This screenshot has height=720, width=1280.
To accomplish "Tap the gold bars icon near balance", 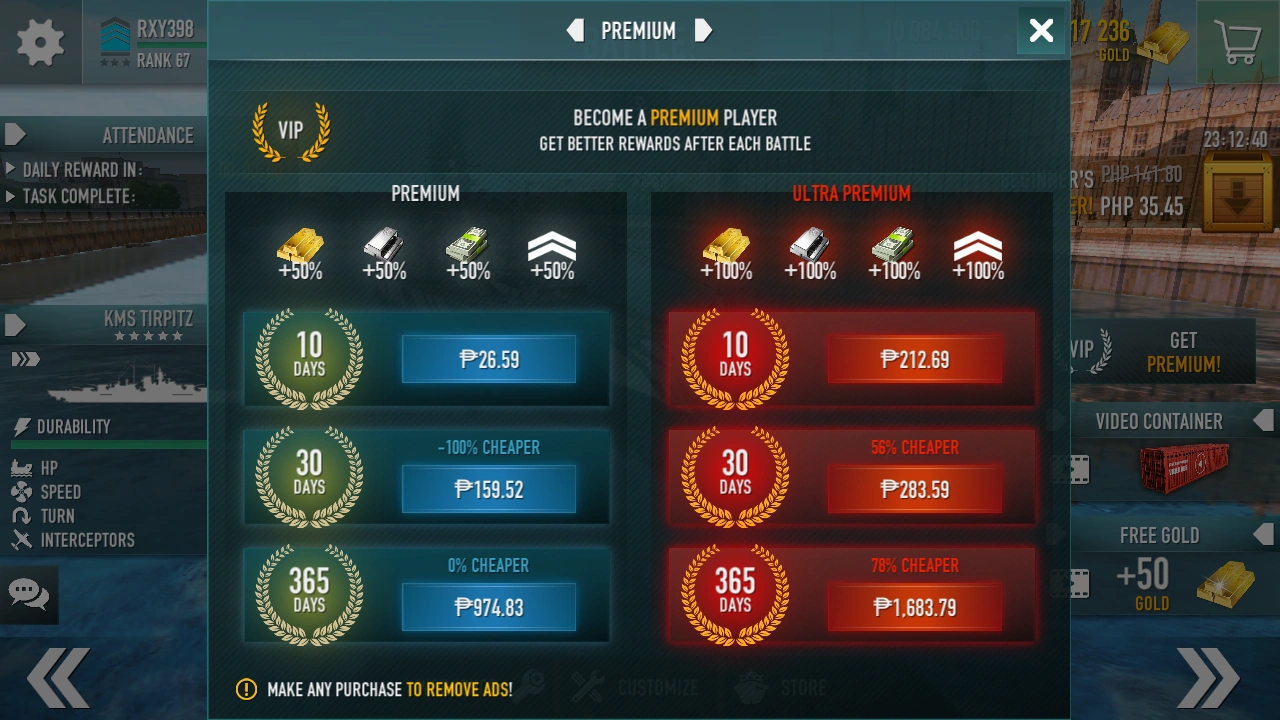I will point(1163,43).
